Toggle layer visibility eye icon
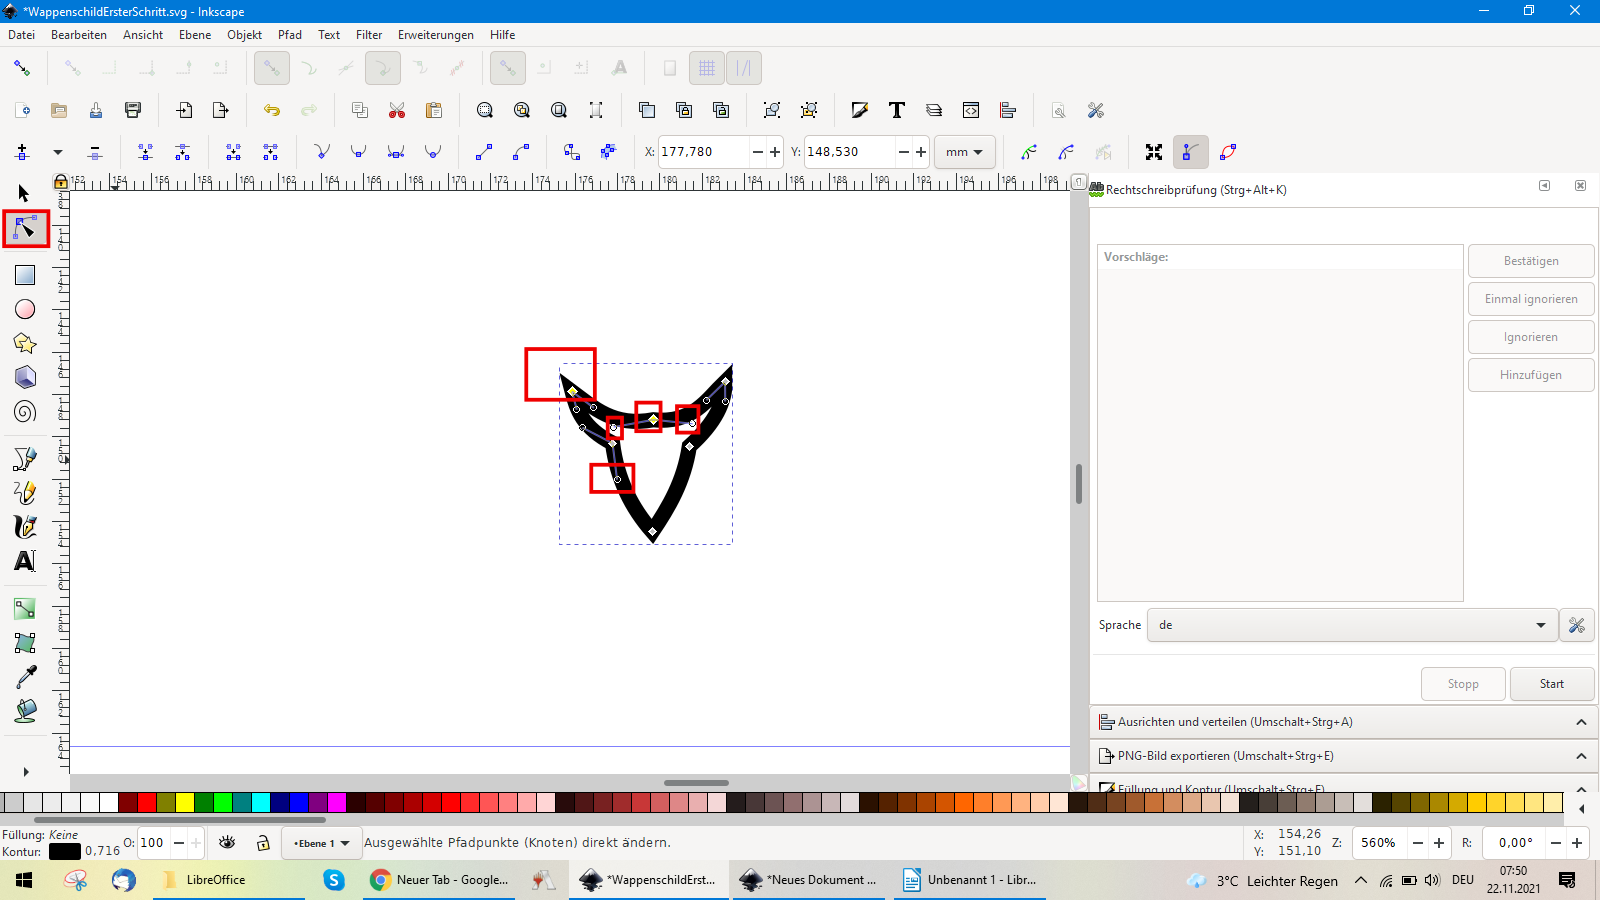The height and width of the screenshot is (900, 1600). [x=227, y=843]
